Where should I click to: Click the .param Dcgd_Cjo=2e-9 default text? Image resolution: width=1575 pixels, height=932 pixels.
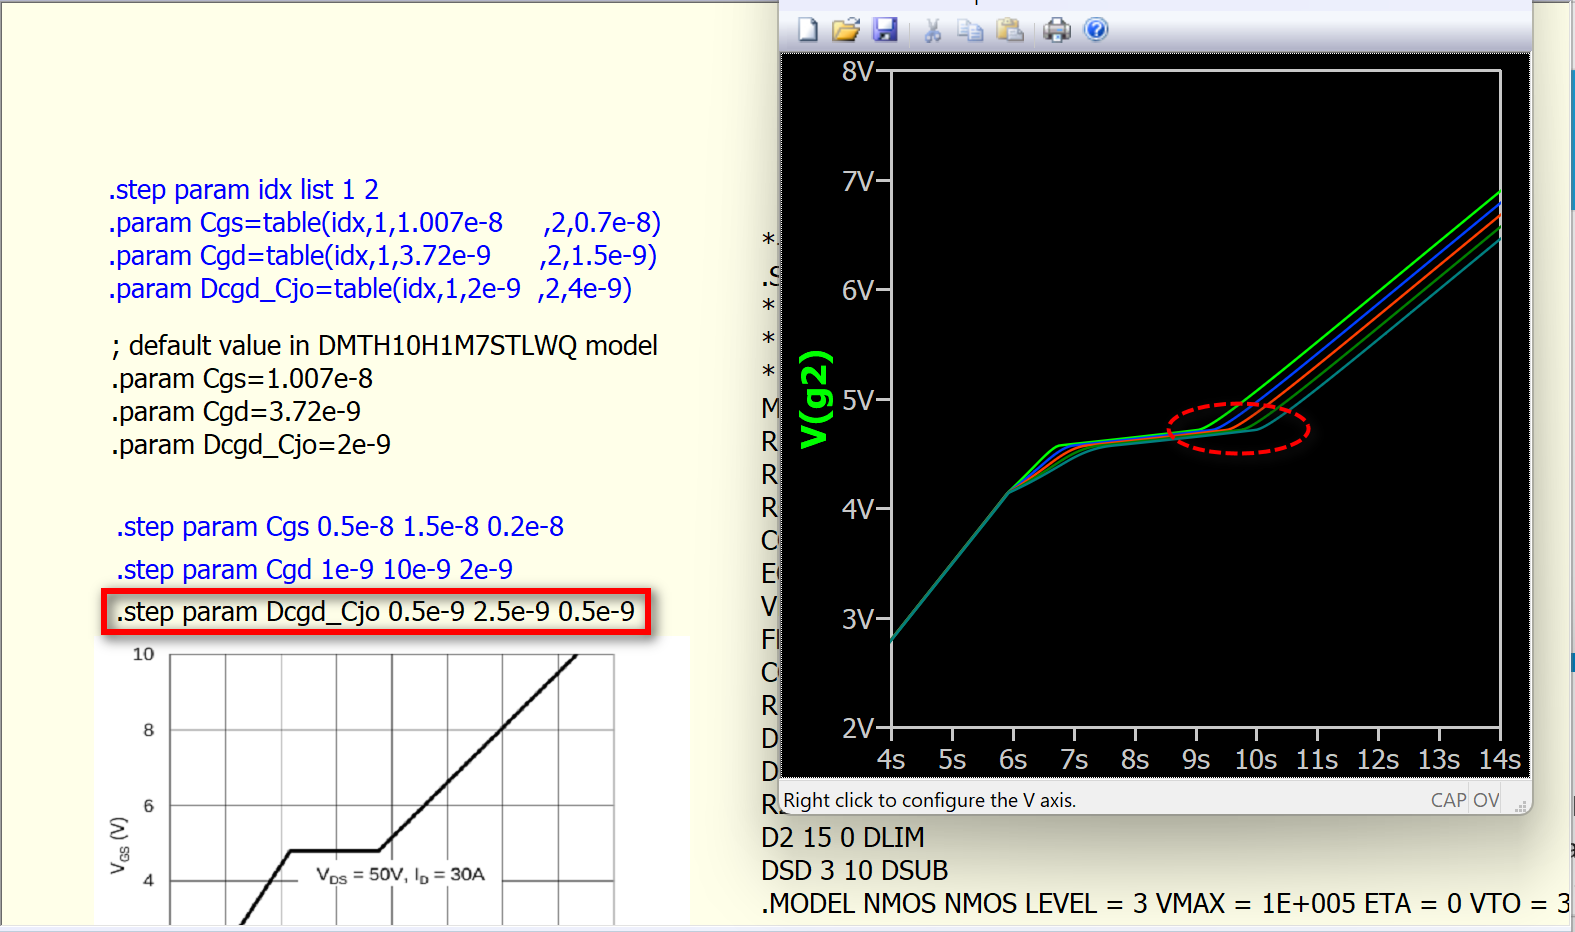coord(252,445)
